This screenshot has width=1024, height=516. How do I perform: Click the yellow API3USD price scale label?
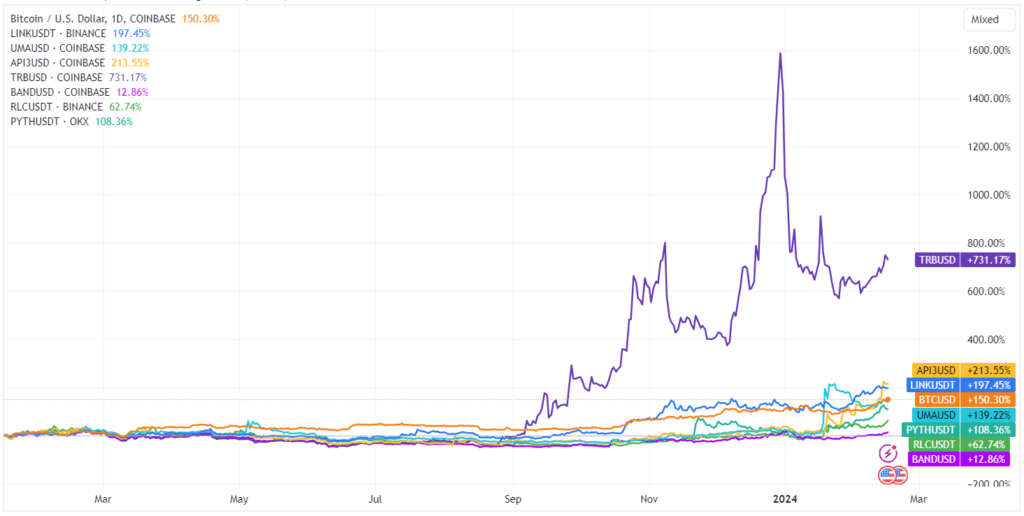point(964,370)
